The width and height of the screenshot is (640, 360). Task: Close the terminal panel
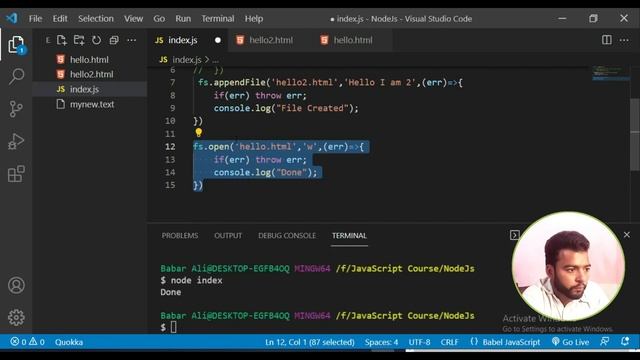(627, 235)
